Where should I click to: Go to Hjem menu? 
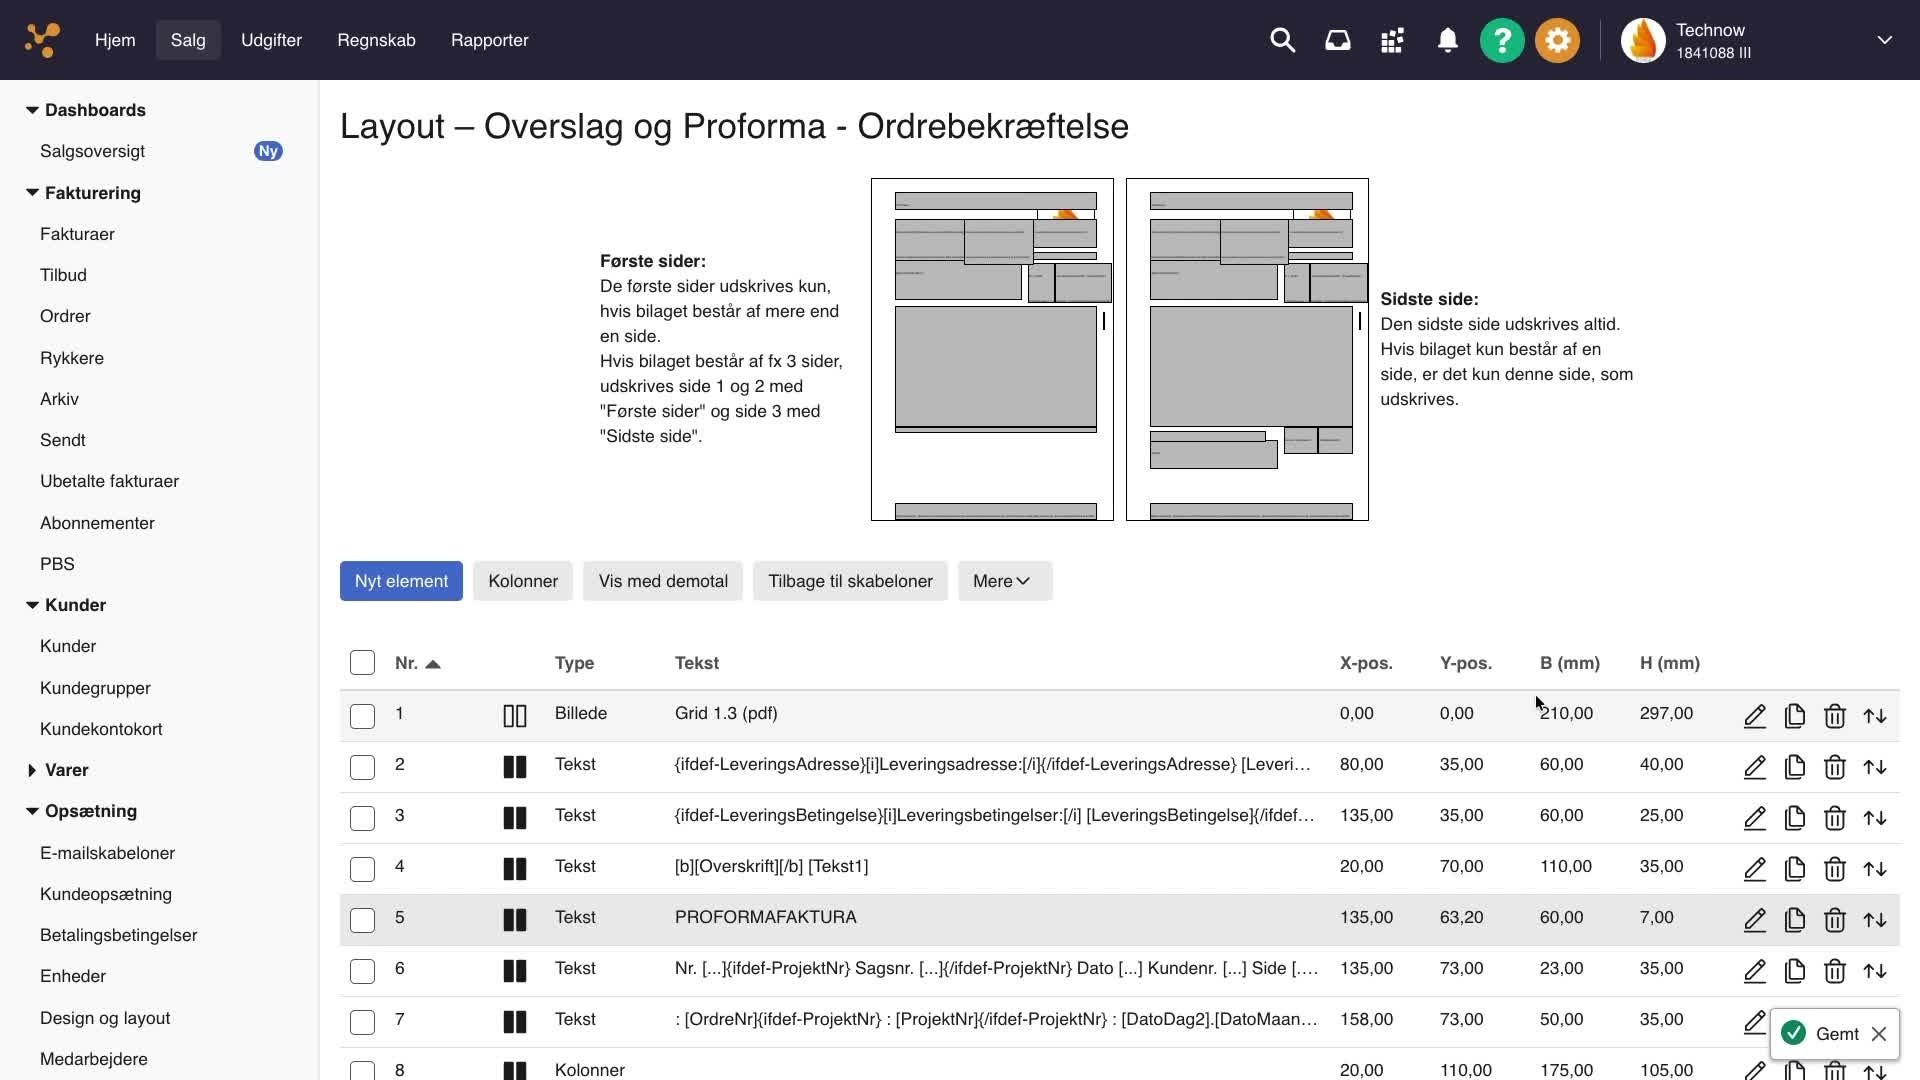point(115,40)
